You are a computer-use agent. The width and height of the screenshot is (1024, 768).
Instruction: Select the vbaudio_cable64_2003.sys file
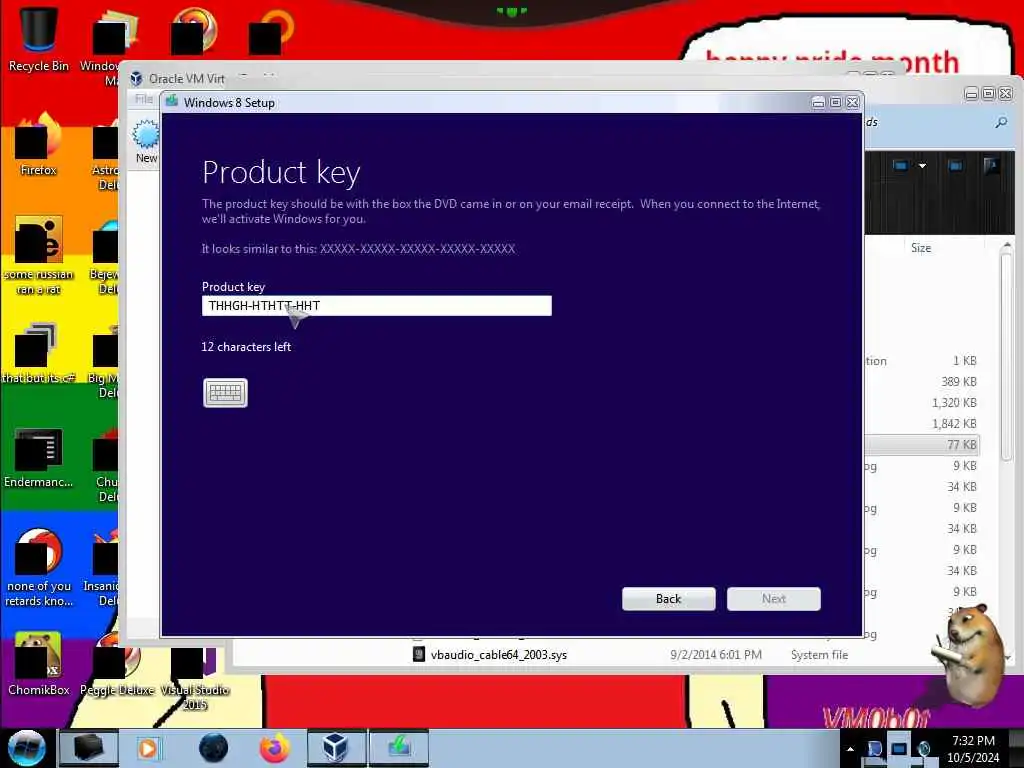[498, 654]
